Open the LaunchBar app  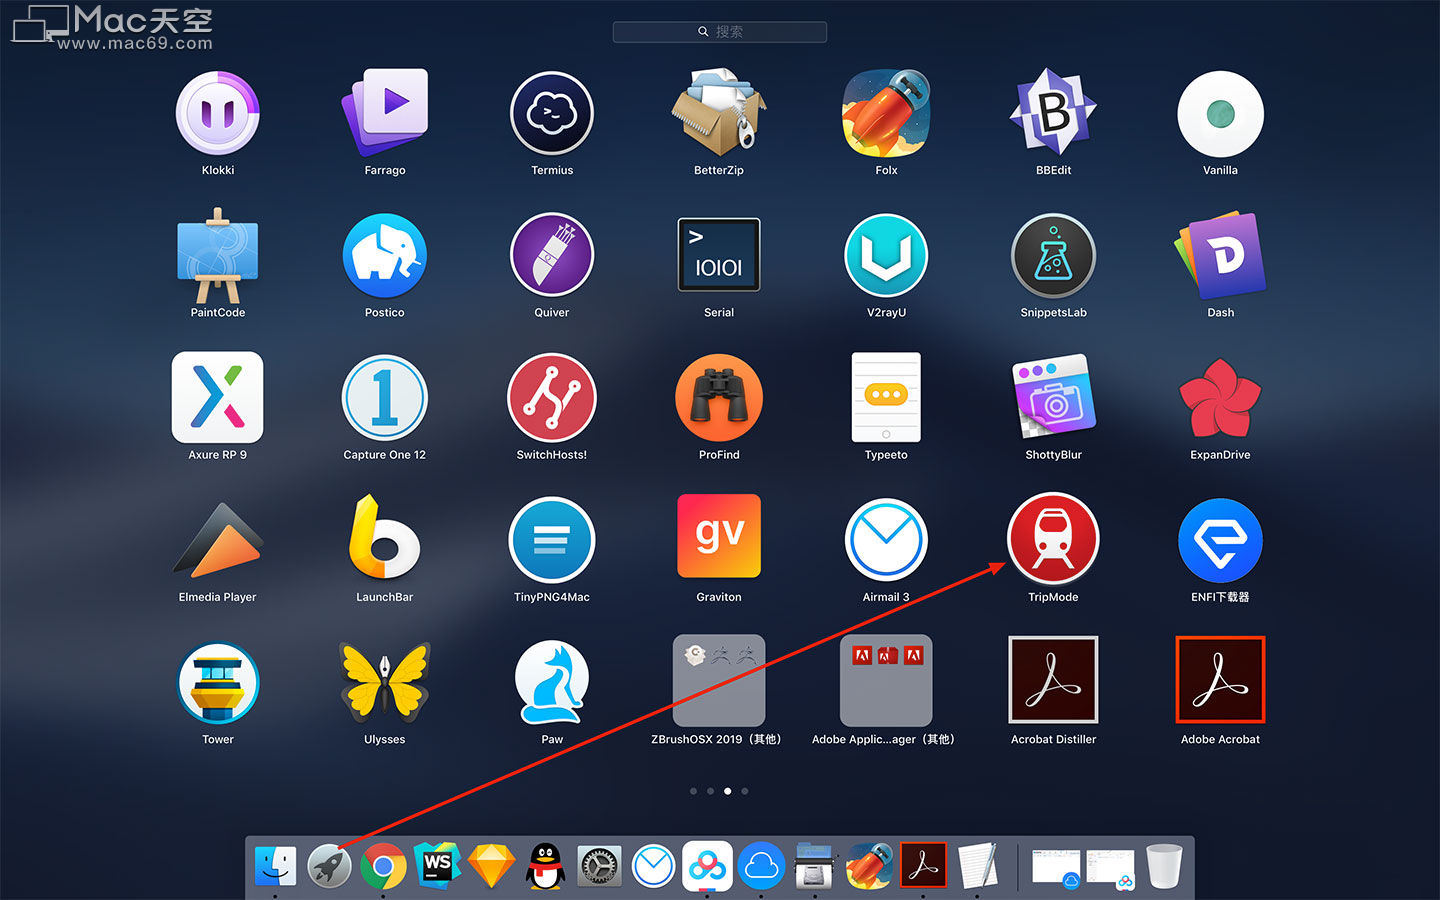pyautogui.click(x=385, y=538)
